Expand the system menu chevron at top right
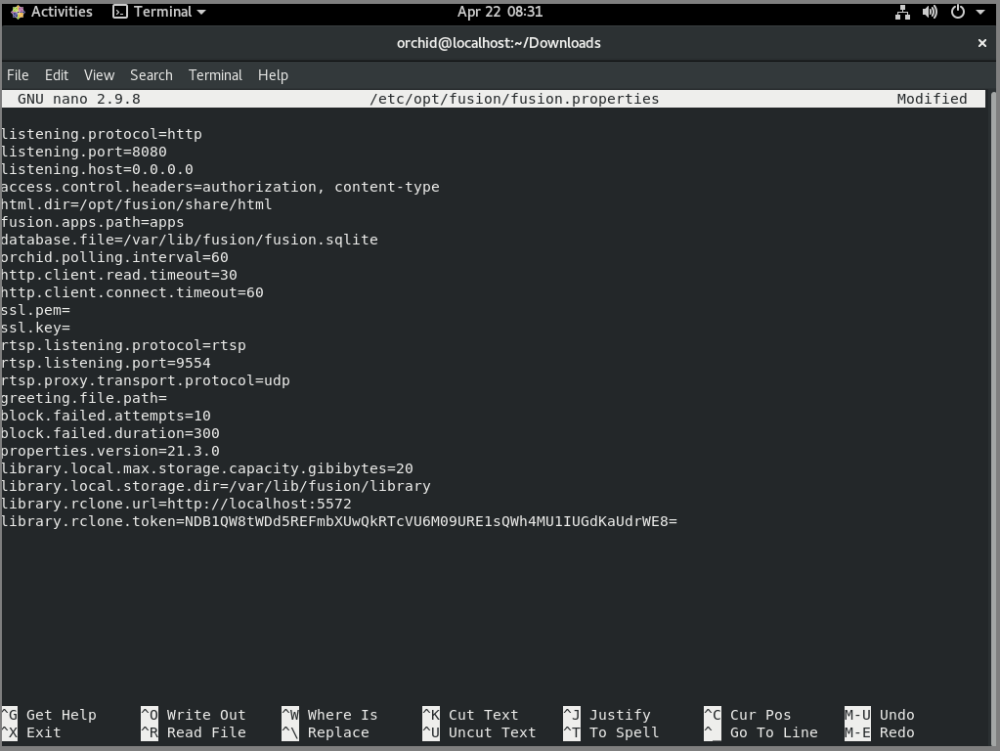Screen dimensions: 1000x751 (978, 12)
